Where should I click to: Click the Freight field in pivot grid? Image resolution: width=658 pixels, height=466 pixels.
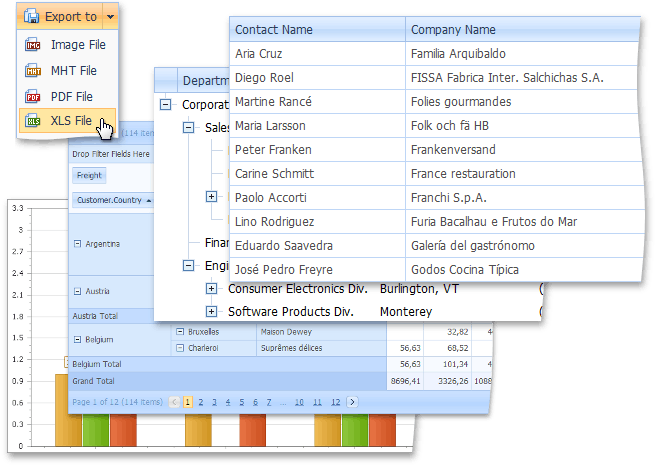pos(89,175)
